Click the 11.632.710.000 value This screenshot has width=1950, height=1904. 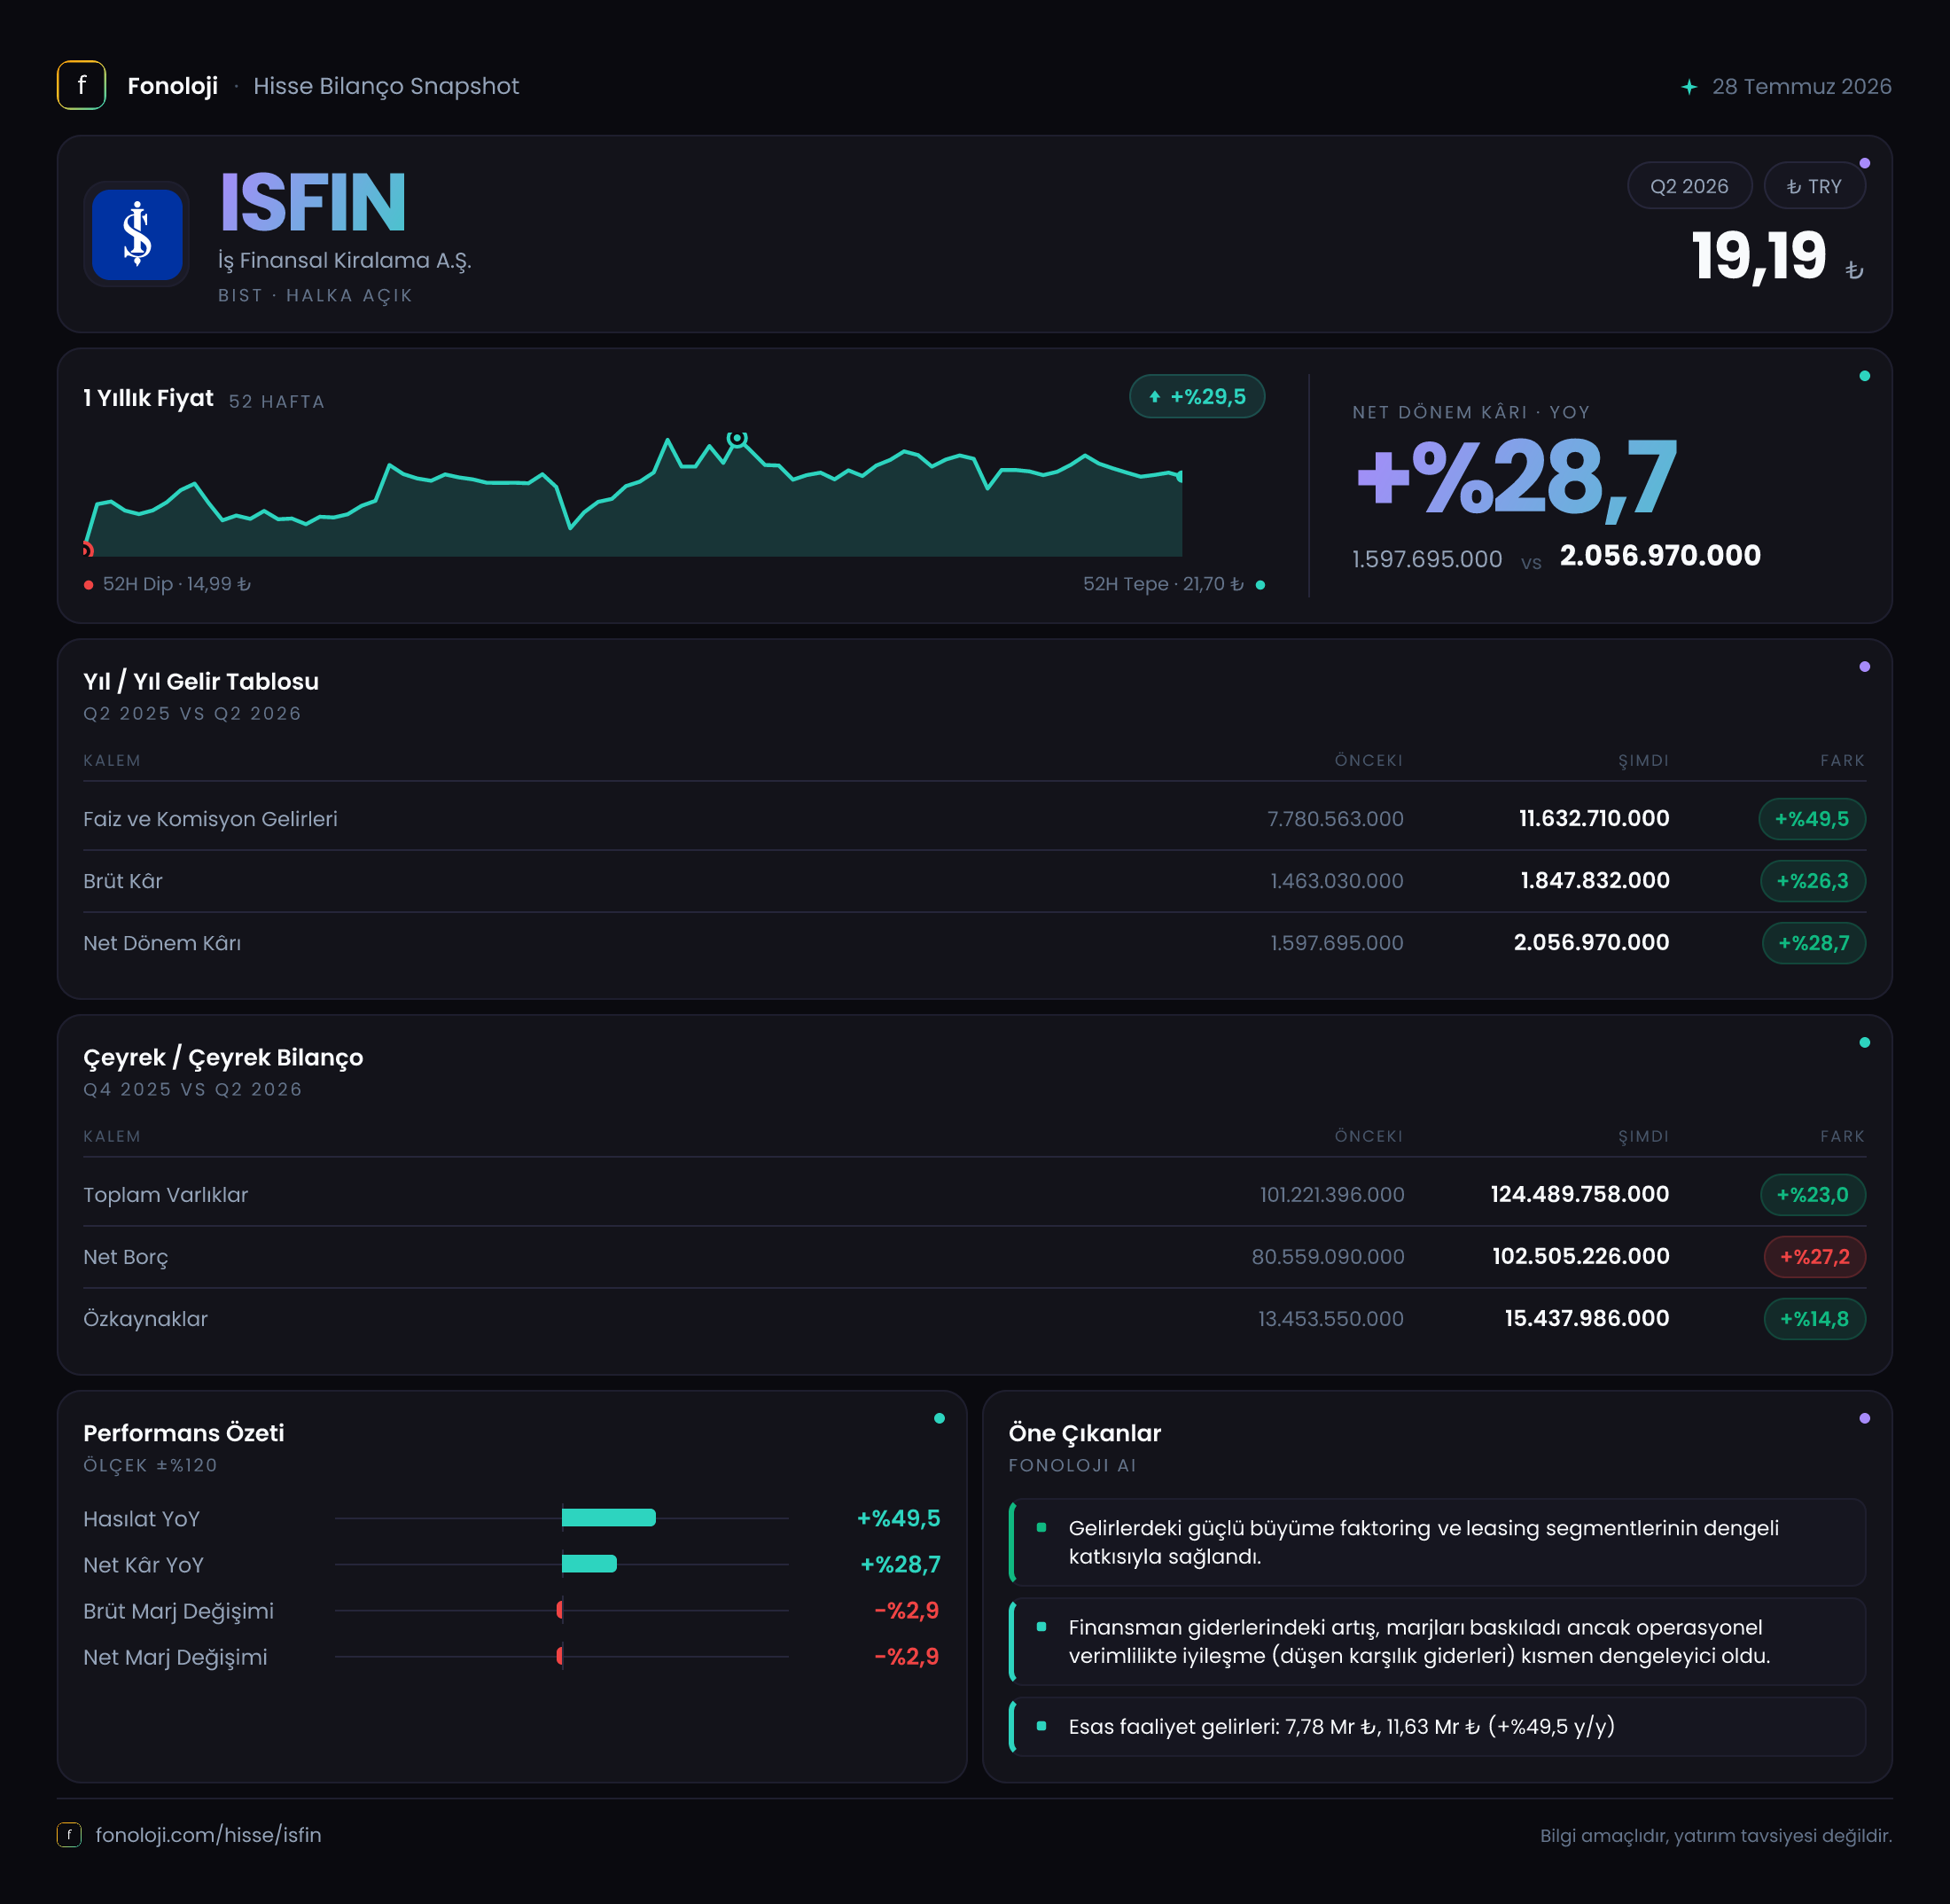[x=1594, y=818]
